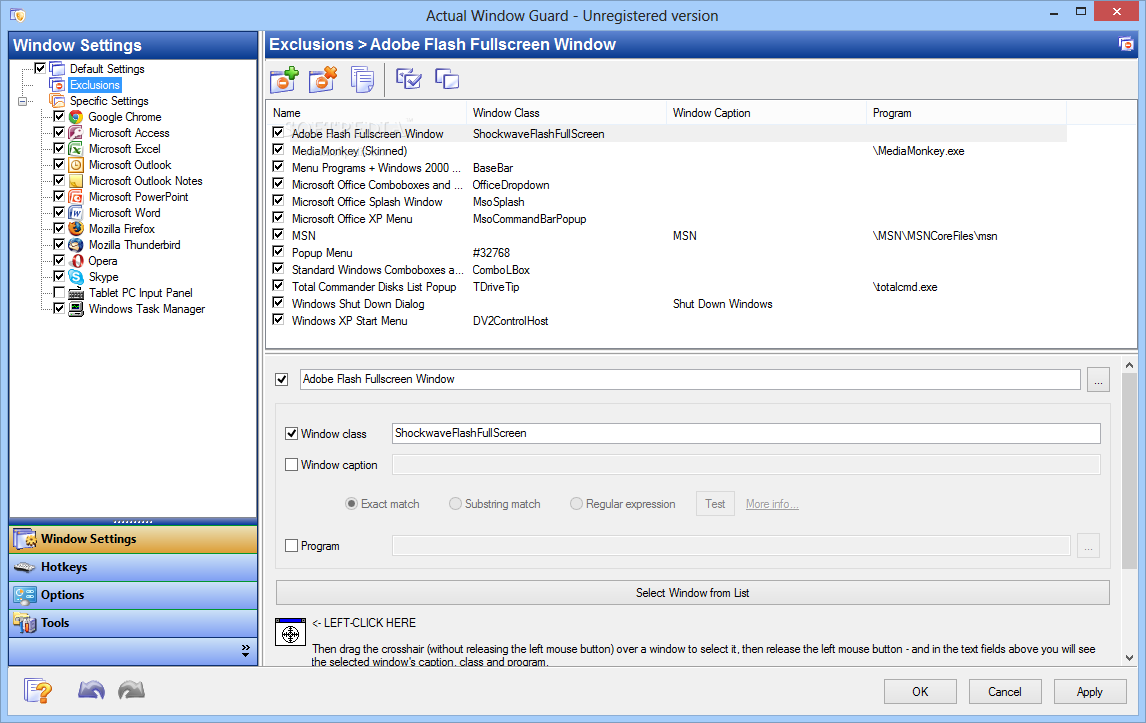1146x723 pixels.
Task: Sort by the Window Class column header
Action: pos(566,113)
